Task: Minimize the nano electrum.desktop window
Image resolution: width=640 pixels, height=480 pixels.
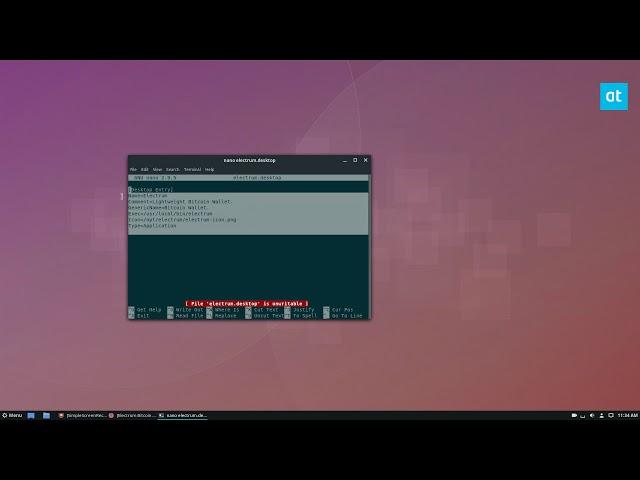Action: [x=345, y=160]
